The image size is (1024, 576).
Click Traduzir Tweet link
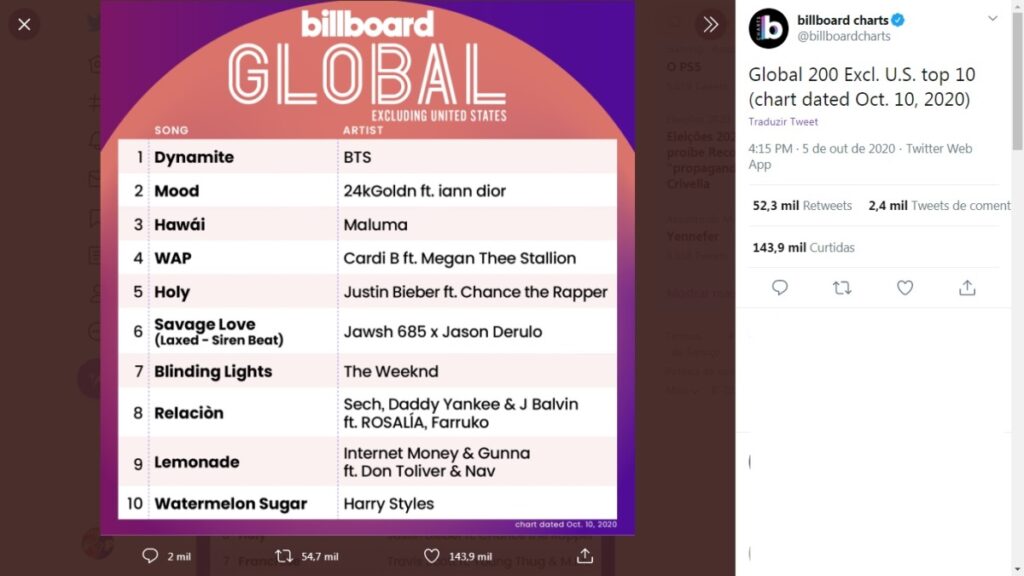[783, 121]
